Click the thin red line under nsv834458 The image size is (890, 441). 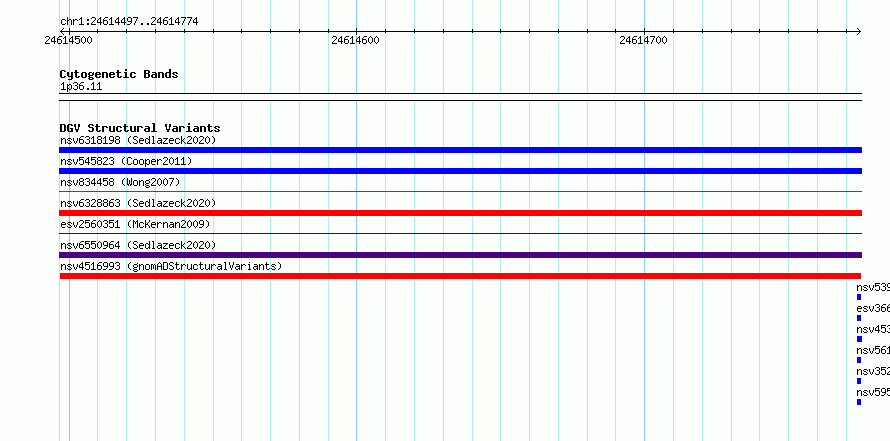point(460,191)
